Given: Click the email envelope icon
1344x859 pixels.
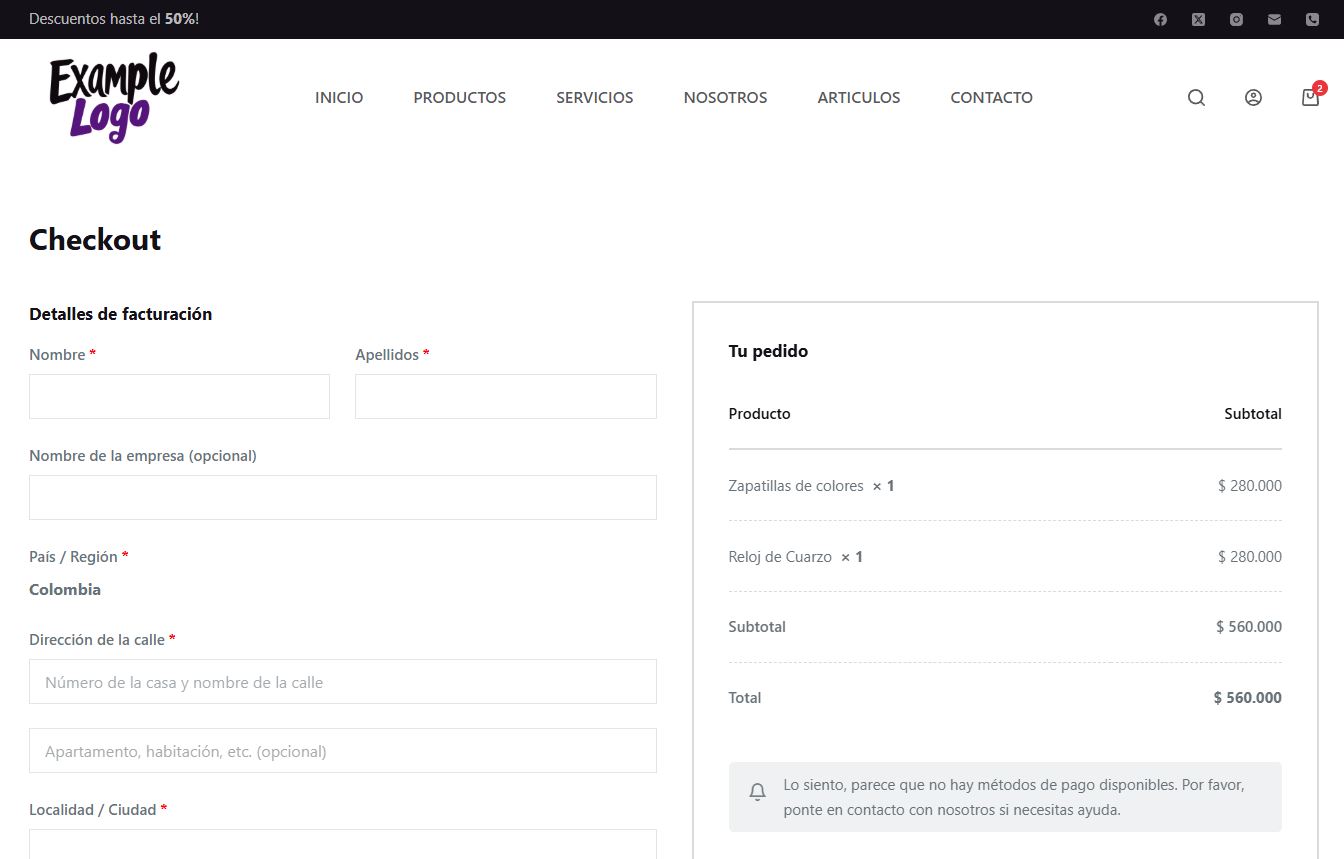Looking at the screenshot, I should click(x=1274, y=19).
